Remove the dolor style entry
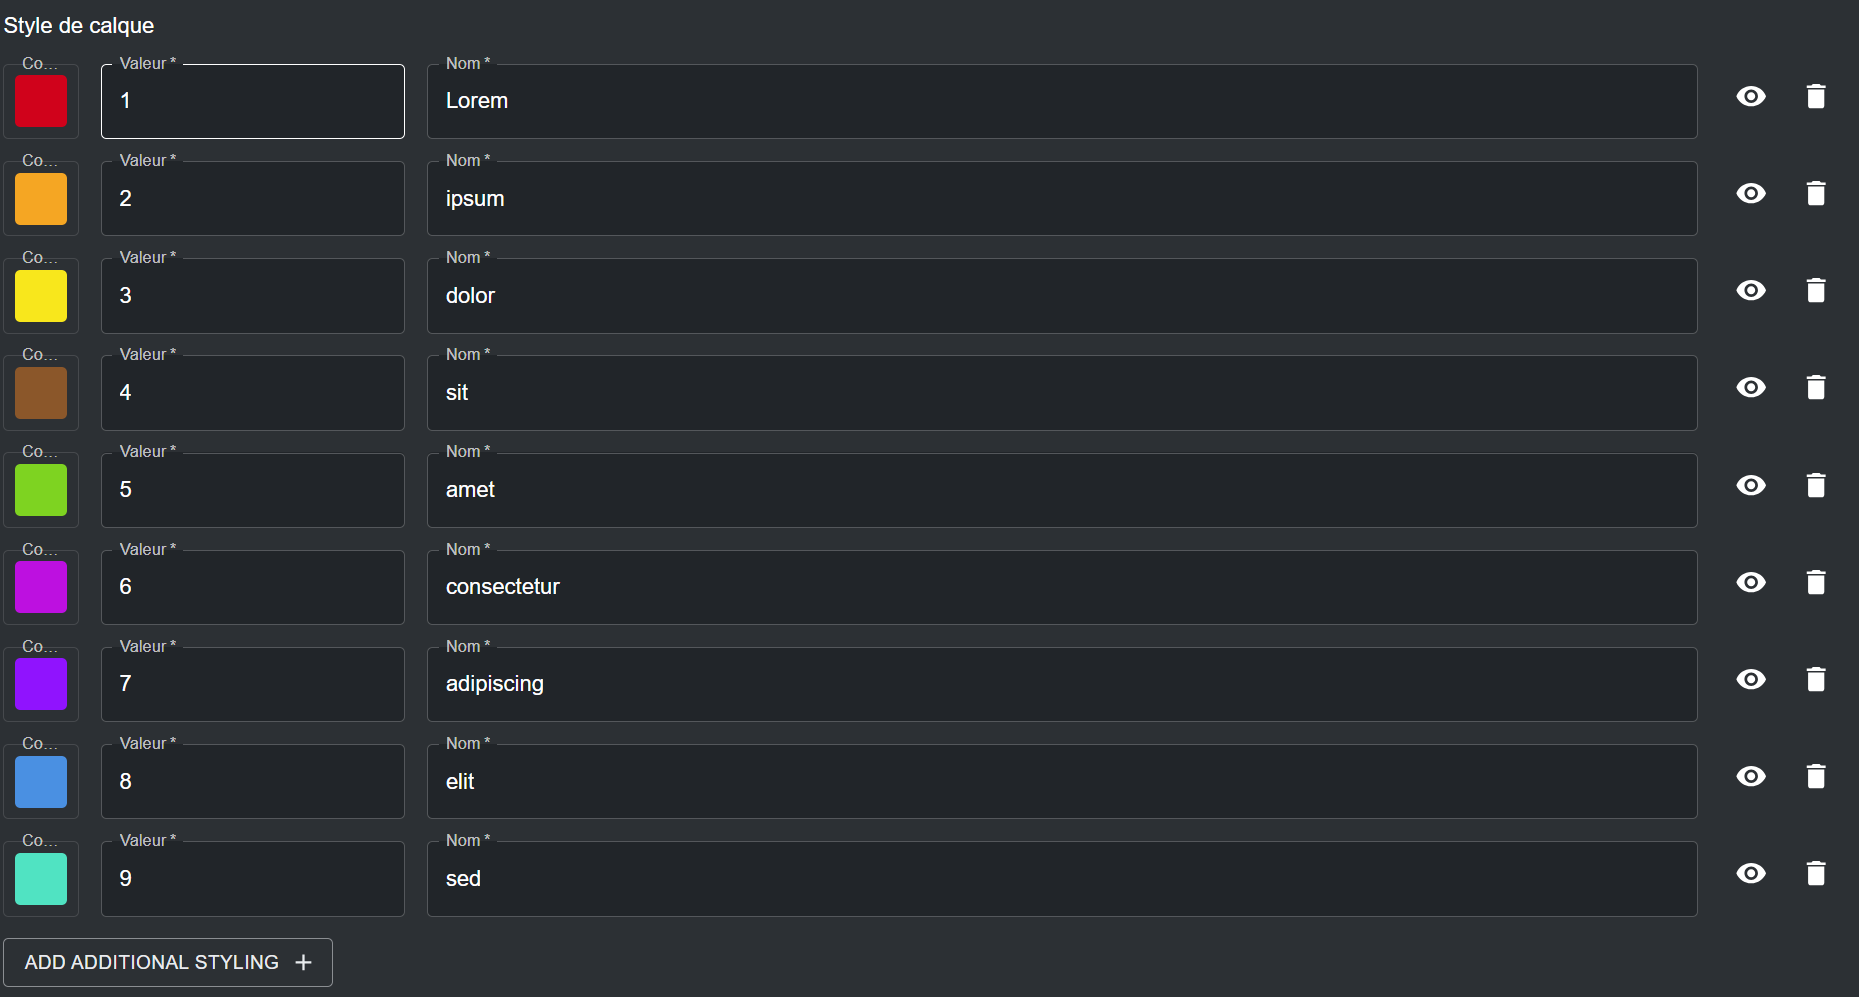This screenshot has width=1859, height=997. (x=1816, y=291)
